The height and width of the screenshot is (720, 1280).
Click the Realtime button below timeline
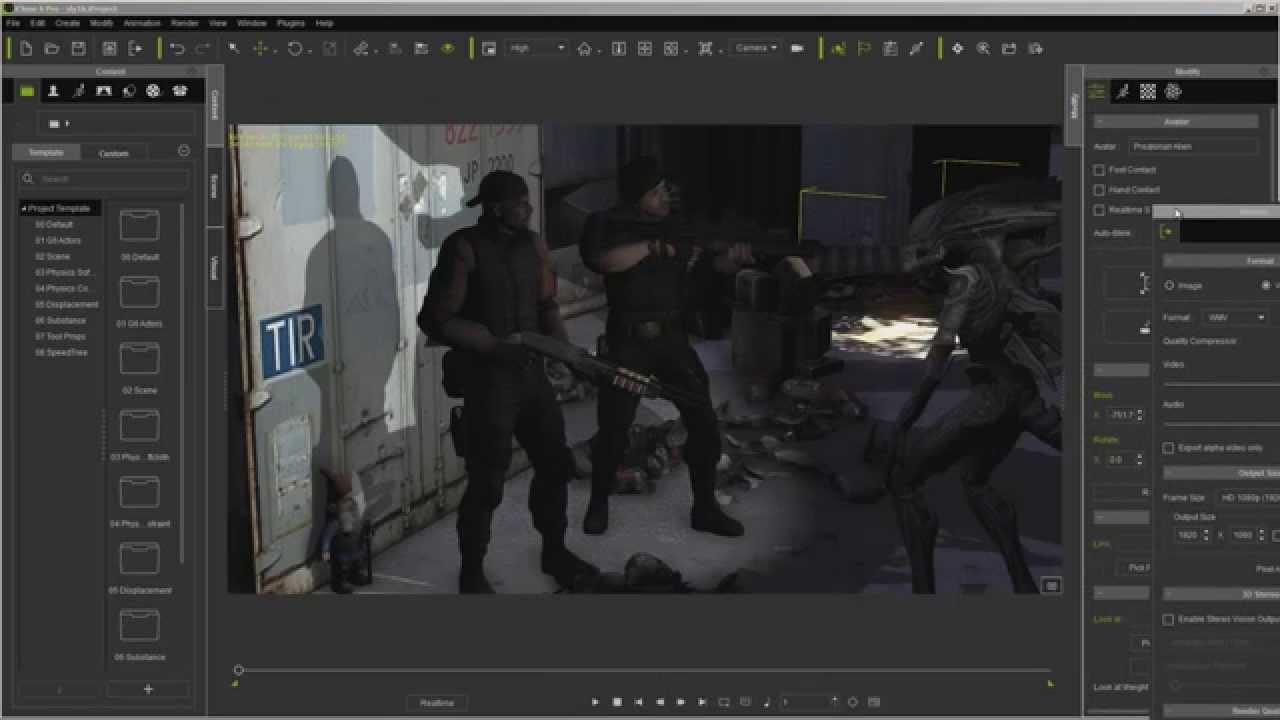tap(437, 703)
